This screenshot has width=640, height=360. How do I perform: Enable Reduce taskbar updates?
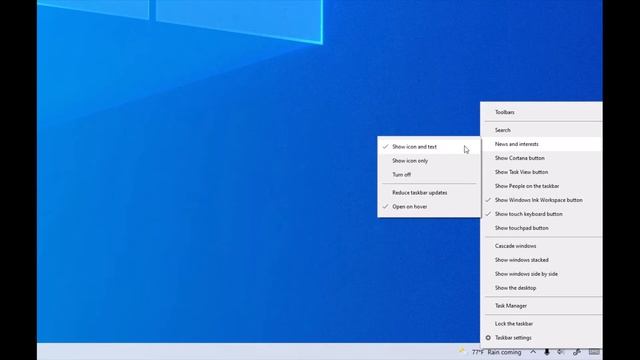(429, 193)
